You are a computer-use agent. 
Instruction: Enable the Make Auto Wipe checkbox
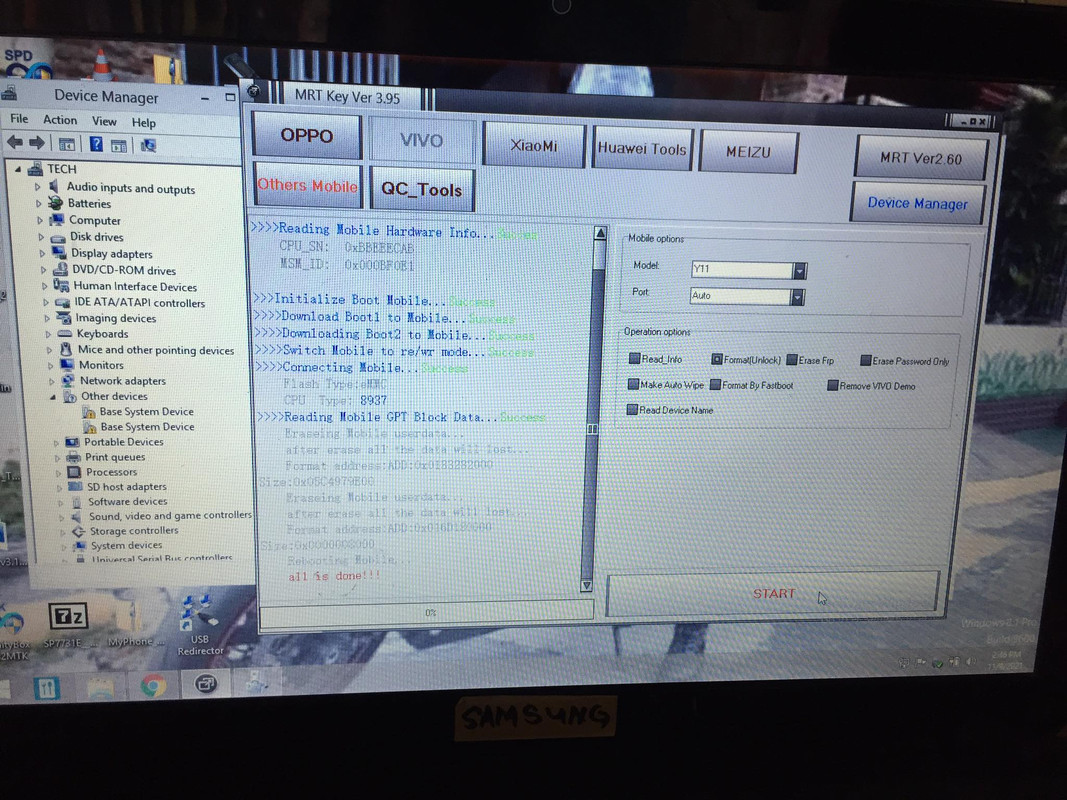point(633,384)
